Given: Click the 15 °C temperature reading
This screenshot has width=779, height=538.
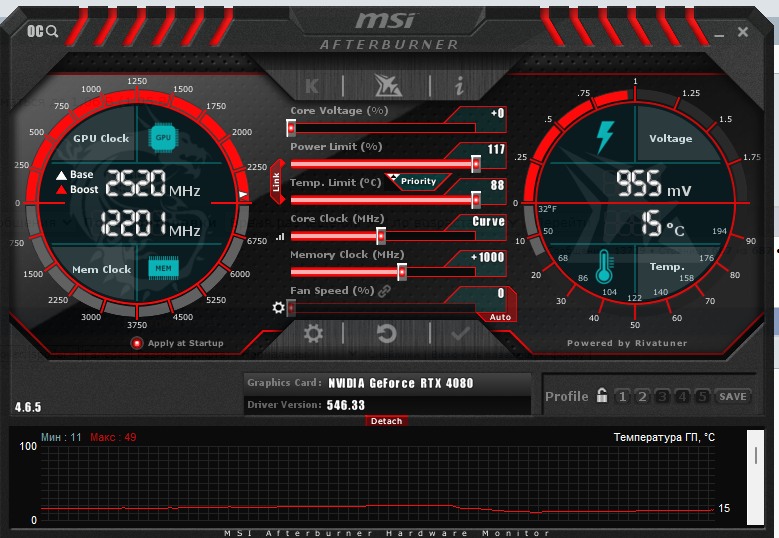Looking at the screenshot, I should (x=663, y=223).
